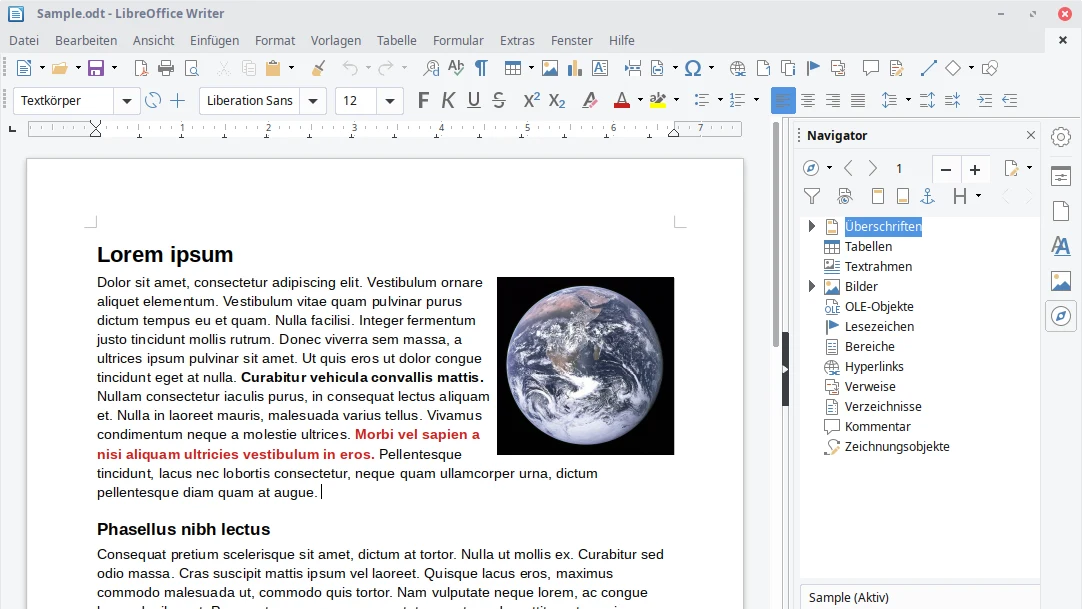Apply yellow highlighting color
This screenshot has height=609, width=1082.
pyautogui.click(x=658, y=101)
